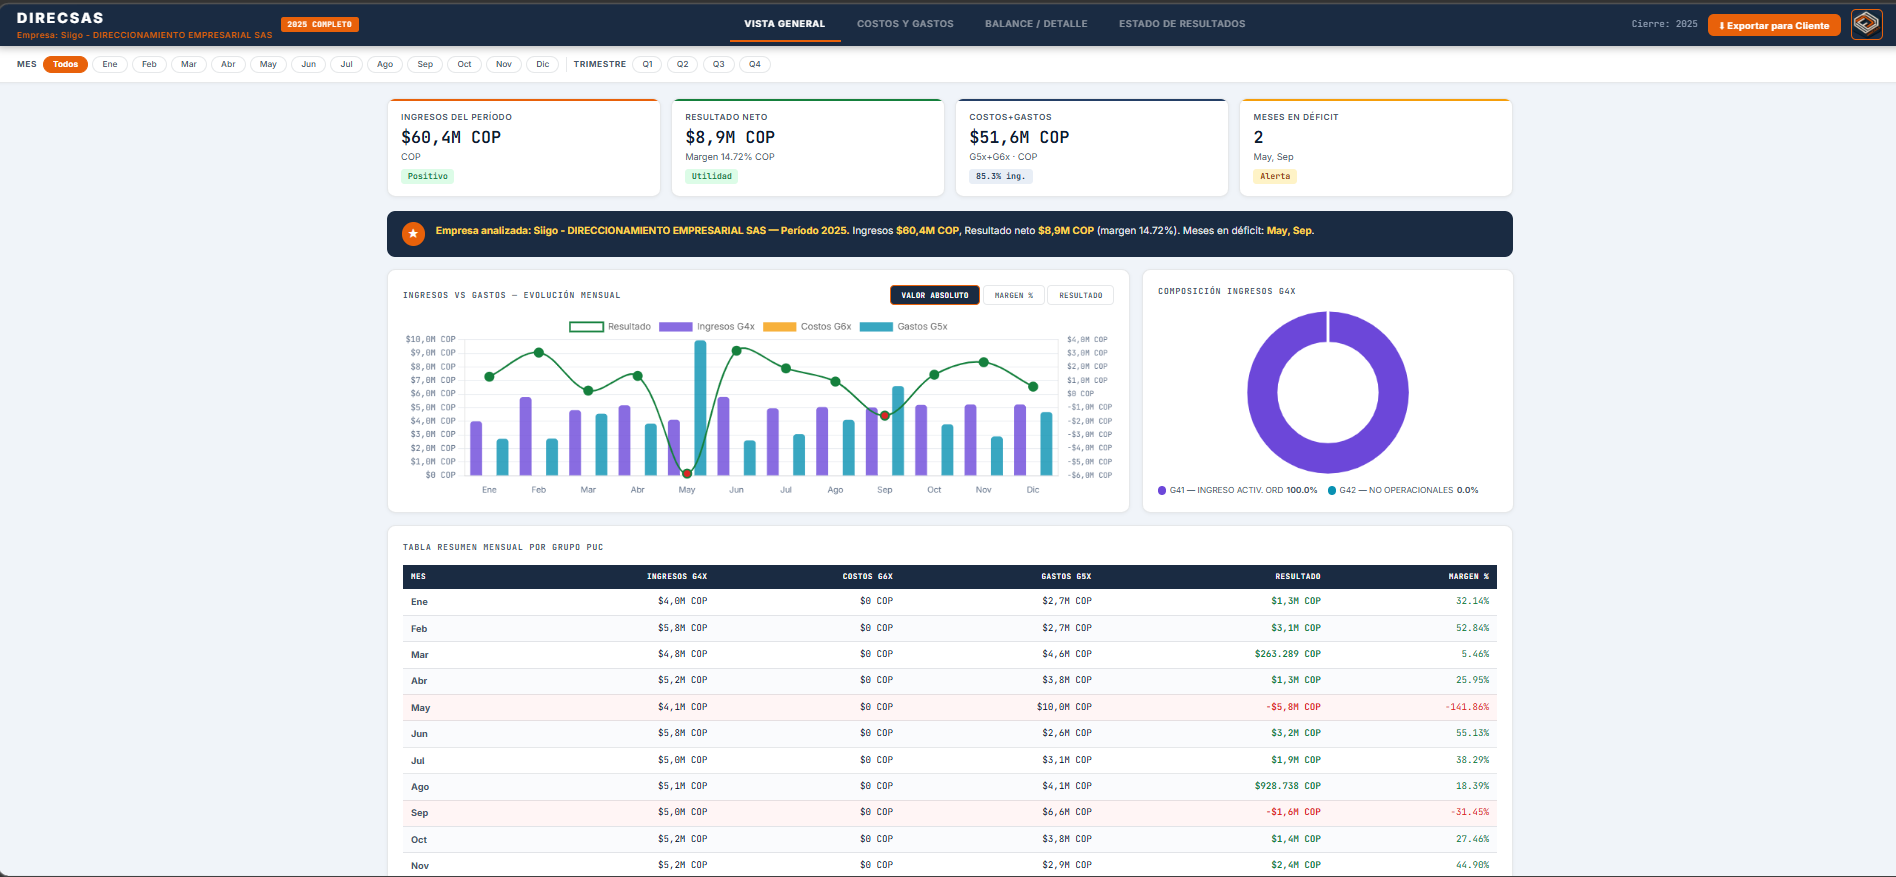Click the $263.289 COP result for Mar
Screen dimensions: 1896x877
[1288, 654]
